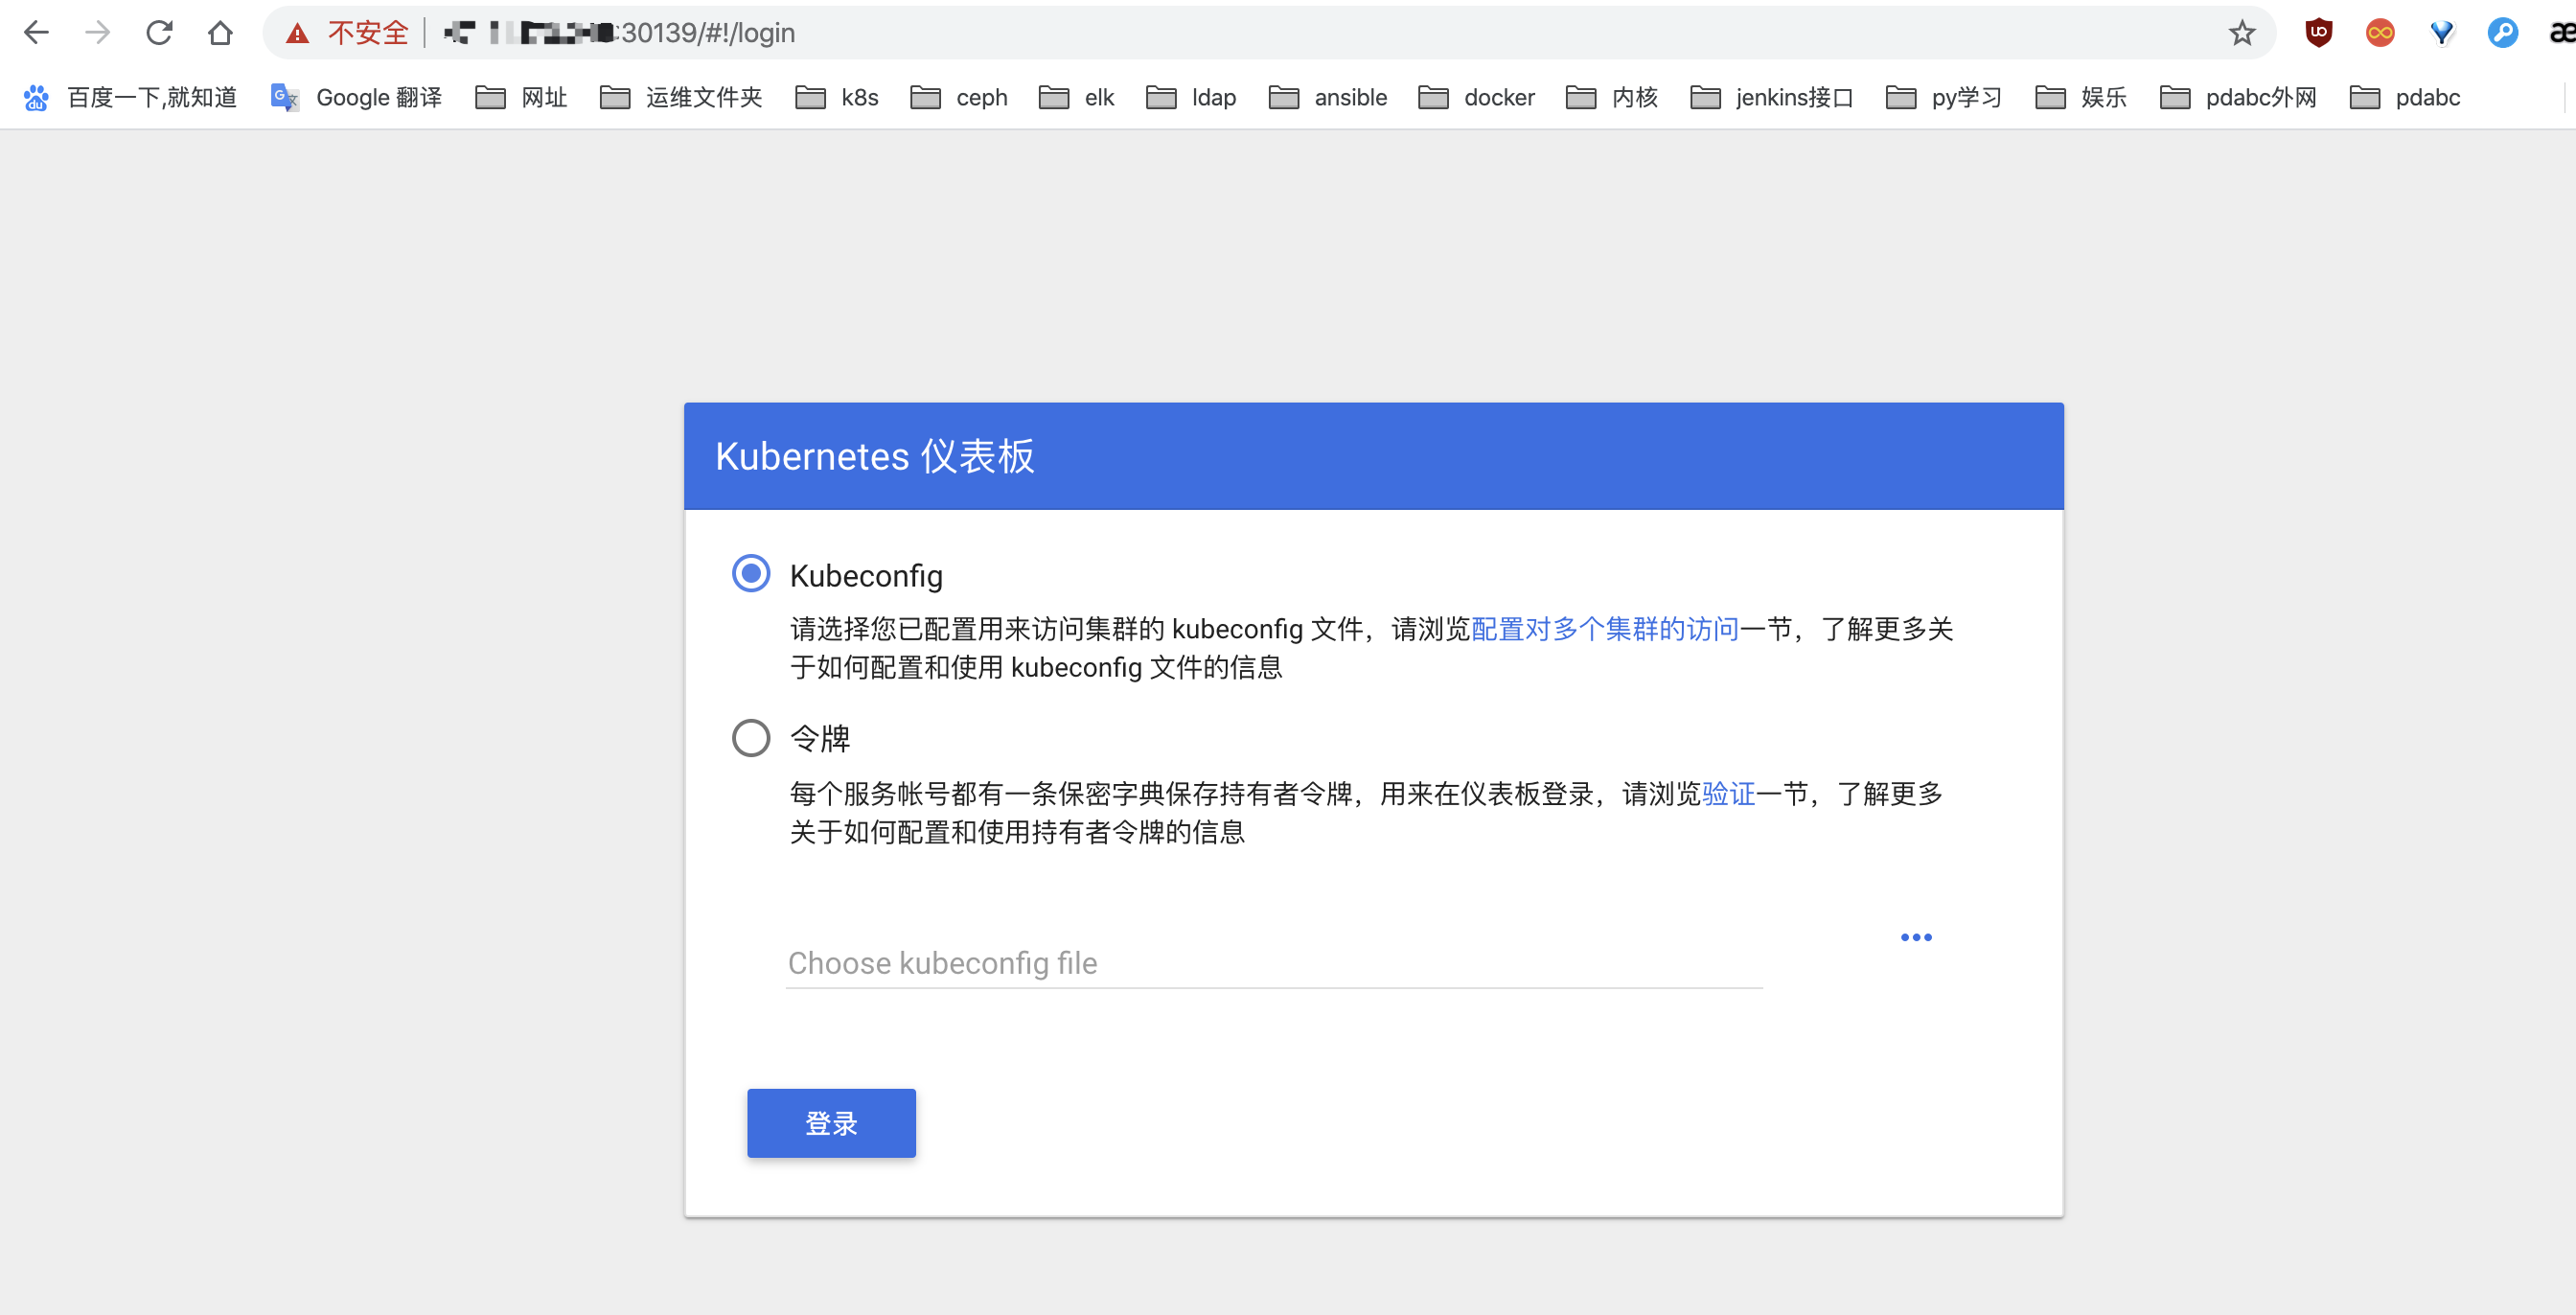This screenshot has height=1315, width=2576.
Task: Go to the browser home page icon
Action: coord(220,33)
